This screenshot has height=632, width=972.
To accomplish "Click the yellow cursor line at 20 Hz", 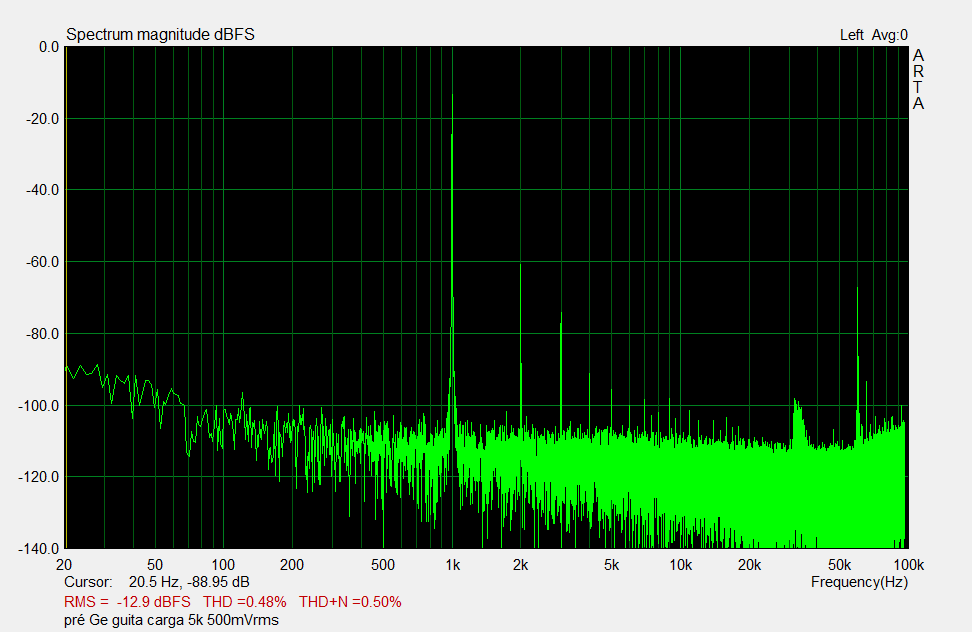I will pyautogui.click(x=66, y=297).
